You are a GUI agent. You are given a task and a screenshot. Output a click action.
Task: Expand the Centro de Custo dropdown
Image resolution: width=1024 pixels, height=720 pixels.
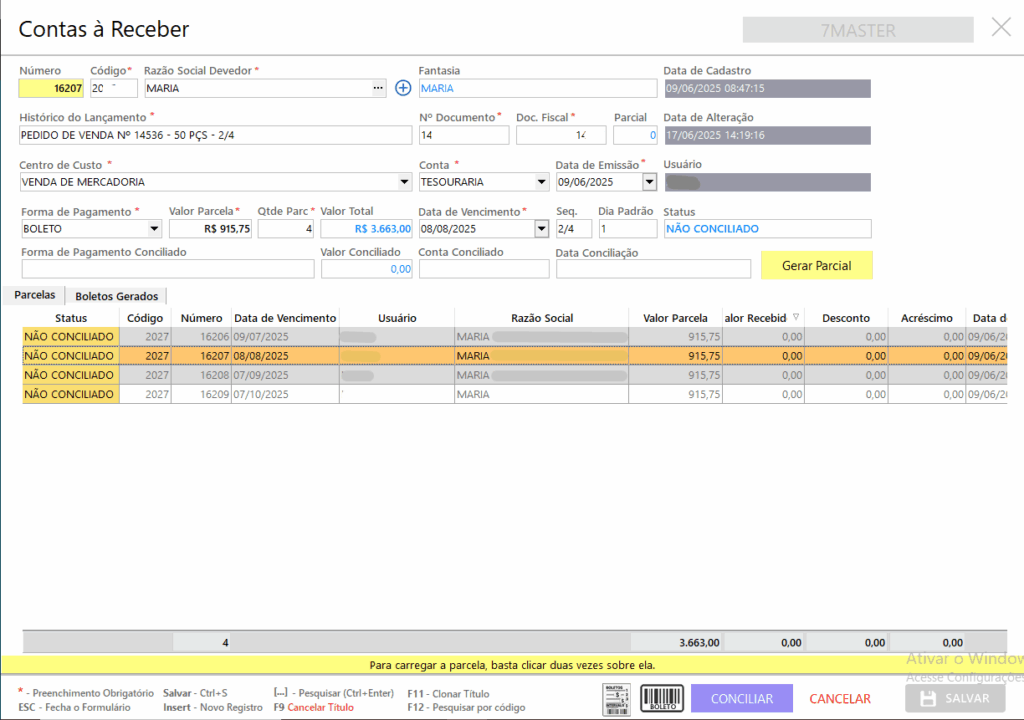pyautogui.click(x=404, y=182)
